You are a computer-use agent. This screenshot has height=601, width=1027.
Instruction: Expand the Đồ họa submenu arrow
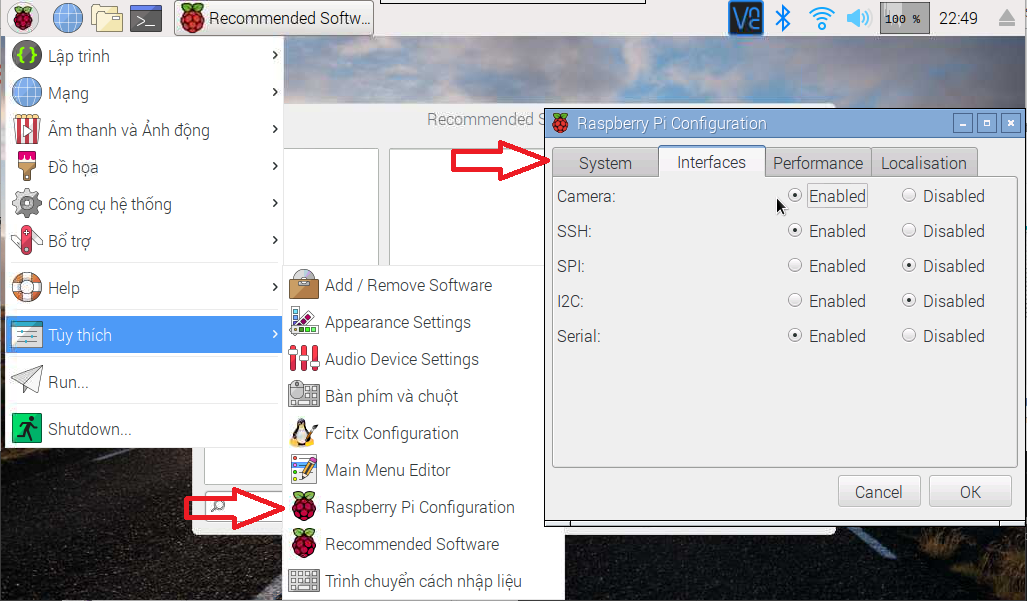pos(275,166)
